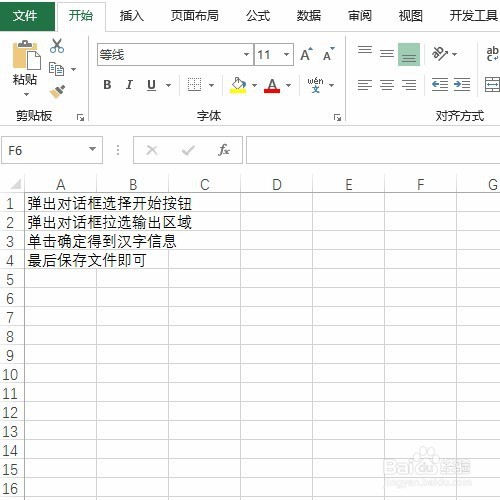Click cell with 弹出对话框选择开始按钮
500x500 pixels.
coord(61,203)
